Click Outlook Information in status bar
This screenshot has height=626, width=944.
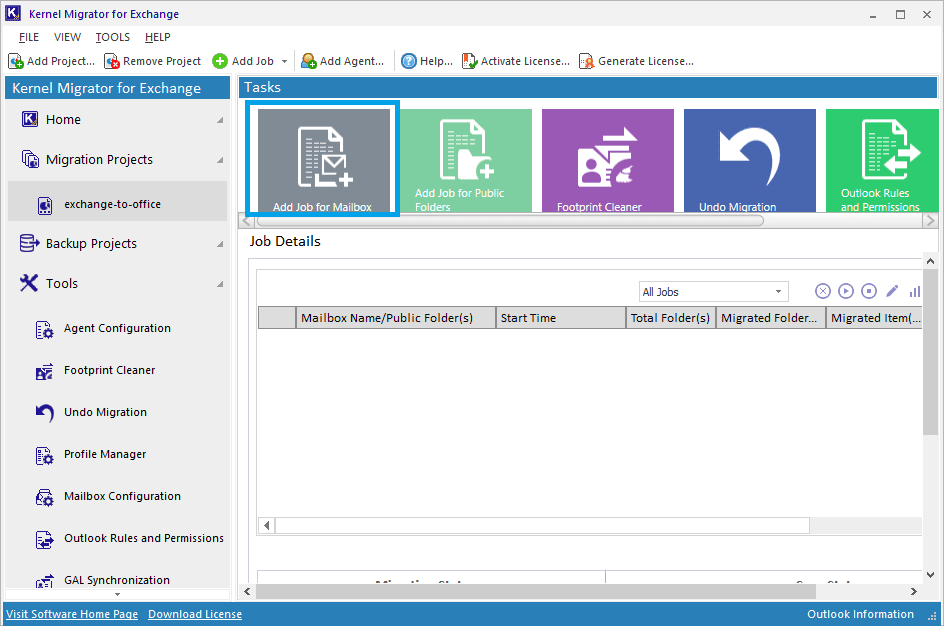click(860, 614)
